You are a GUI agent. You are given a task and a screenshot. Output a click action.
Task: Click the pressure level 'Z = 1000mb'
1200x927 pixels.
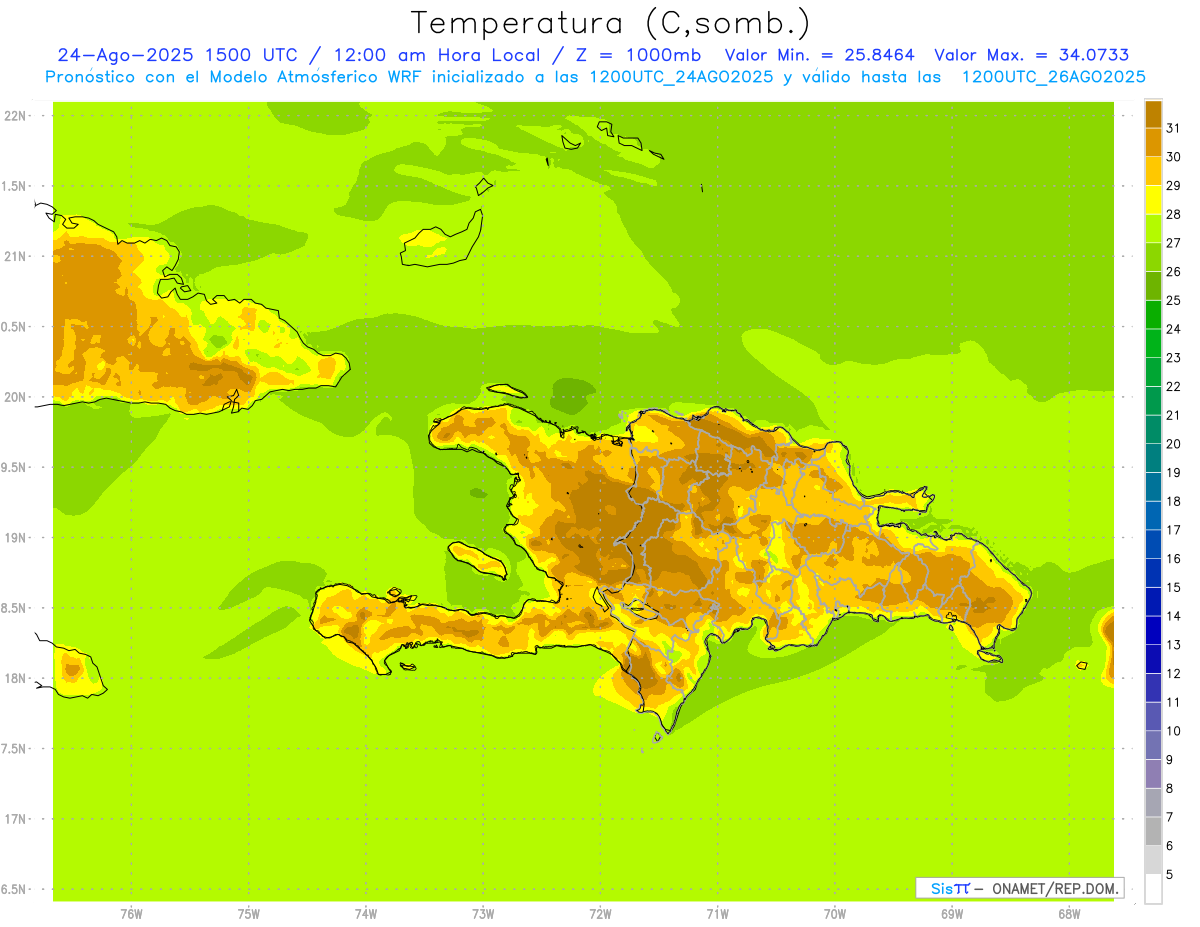pyautogui.click(x=638, y=55)
